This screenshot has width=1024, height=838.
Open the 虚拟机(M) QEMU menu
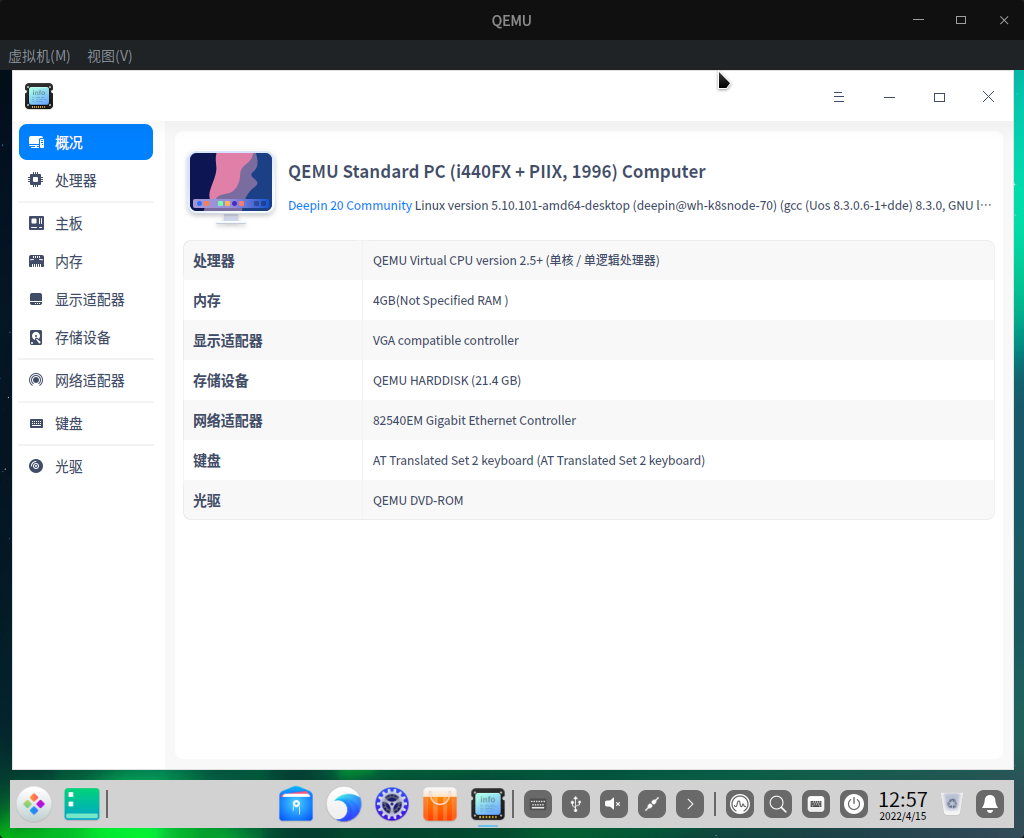click(39, 56)
